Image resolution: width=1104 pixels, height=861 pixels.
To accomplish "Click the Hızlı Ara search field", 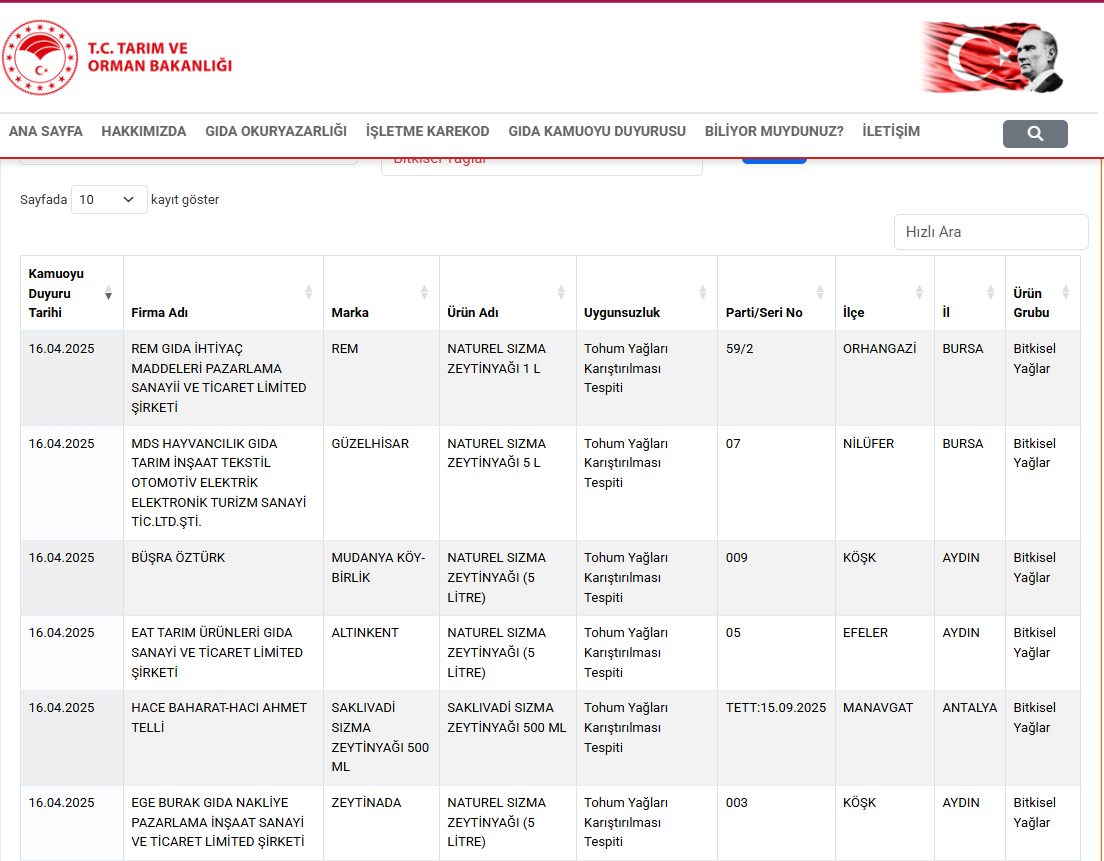I will pos(991,232).
